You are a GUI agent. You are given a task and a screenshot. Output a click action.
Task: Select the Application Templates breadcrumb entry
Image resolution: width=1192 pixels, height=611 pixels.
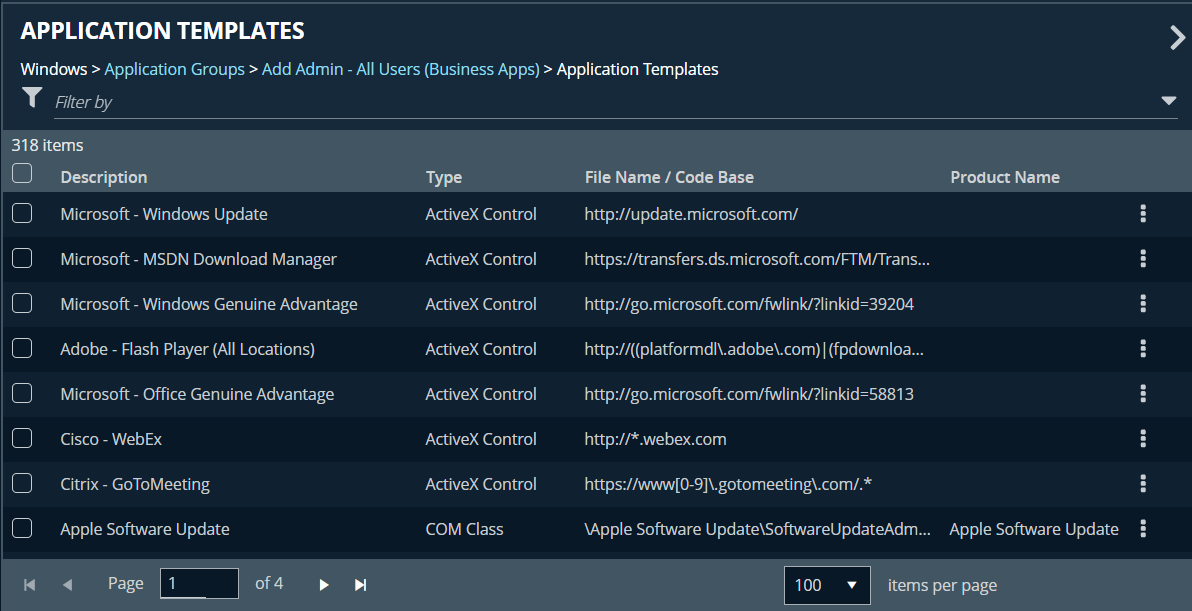point(637,69)
